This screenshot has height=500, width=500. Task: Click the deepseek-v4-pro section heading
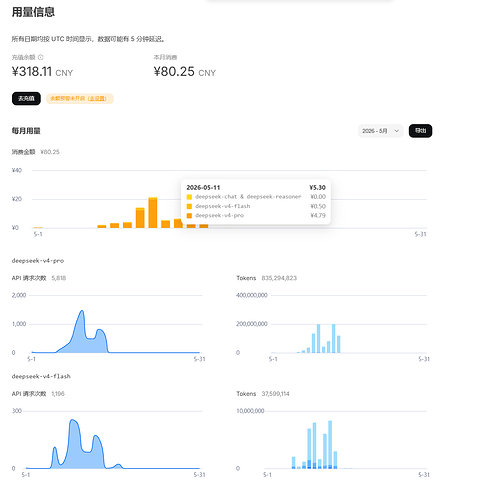click(38, 261)
